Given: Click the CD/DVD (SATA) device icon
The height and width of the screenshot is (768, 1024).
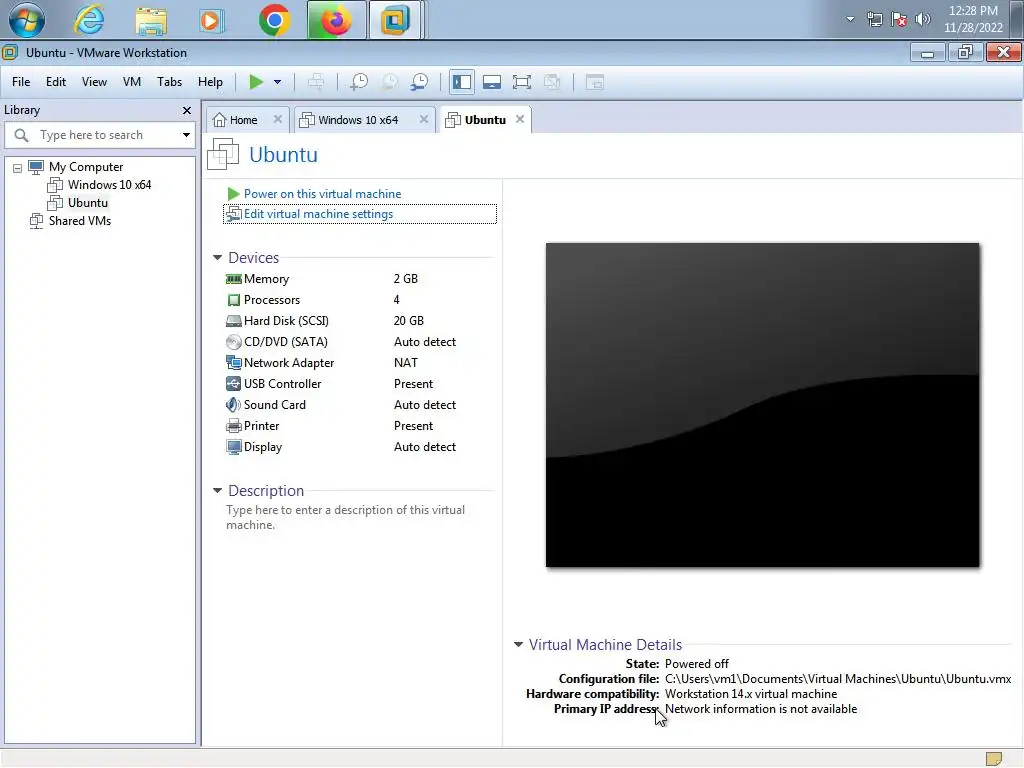Looking at the screenshot, I should coord(233,342).
